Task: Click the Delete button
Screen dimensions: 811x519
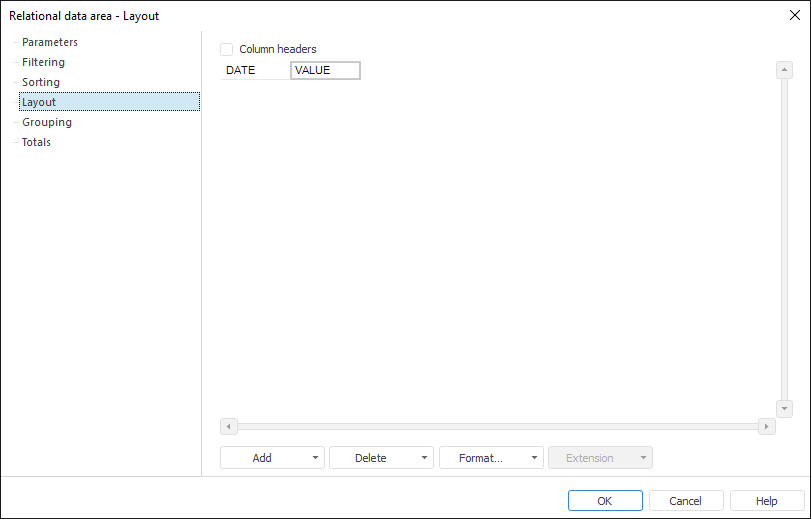Action: click(x=371, y=458)
